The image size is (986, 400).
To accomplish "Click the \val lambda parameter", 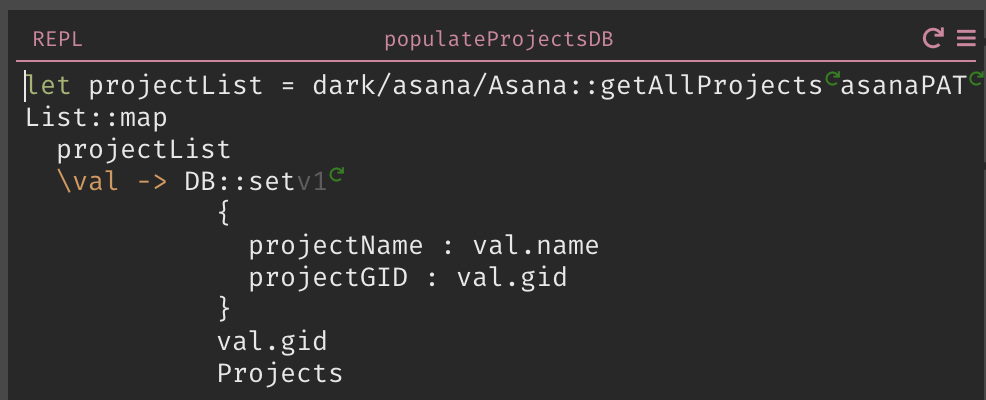I will point(88,182).
